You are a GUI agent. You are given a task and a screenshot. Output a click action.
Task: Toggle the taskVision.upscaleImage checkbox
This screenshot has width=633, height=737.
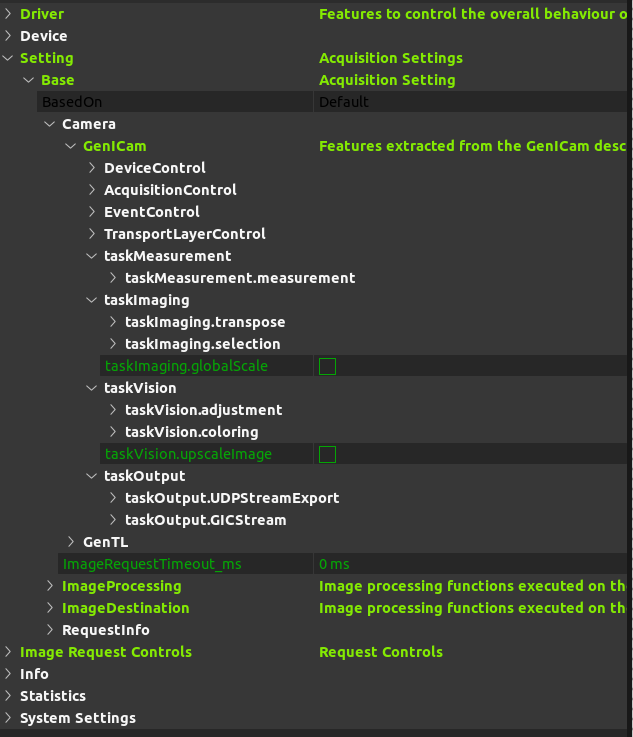pyautogui.click(x=327, y=454)
